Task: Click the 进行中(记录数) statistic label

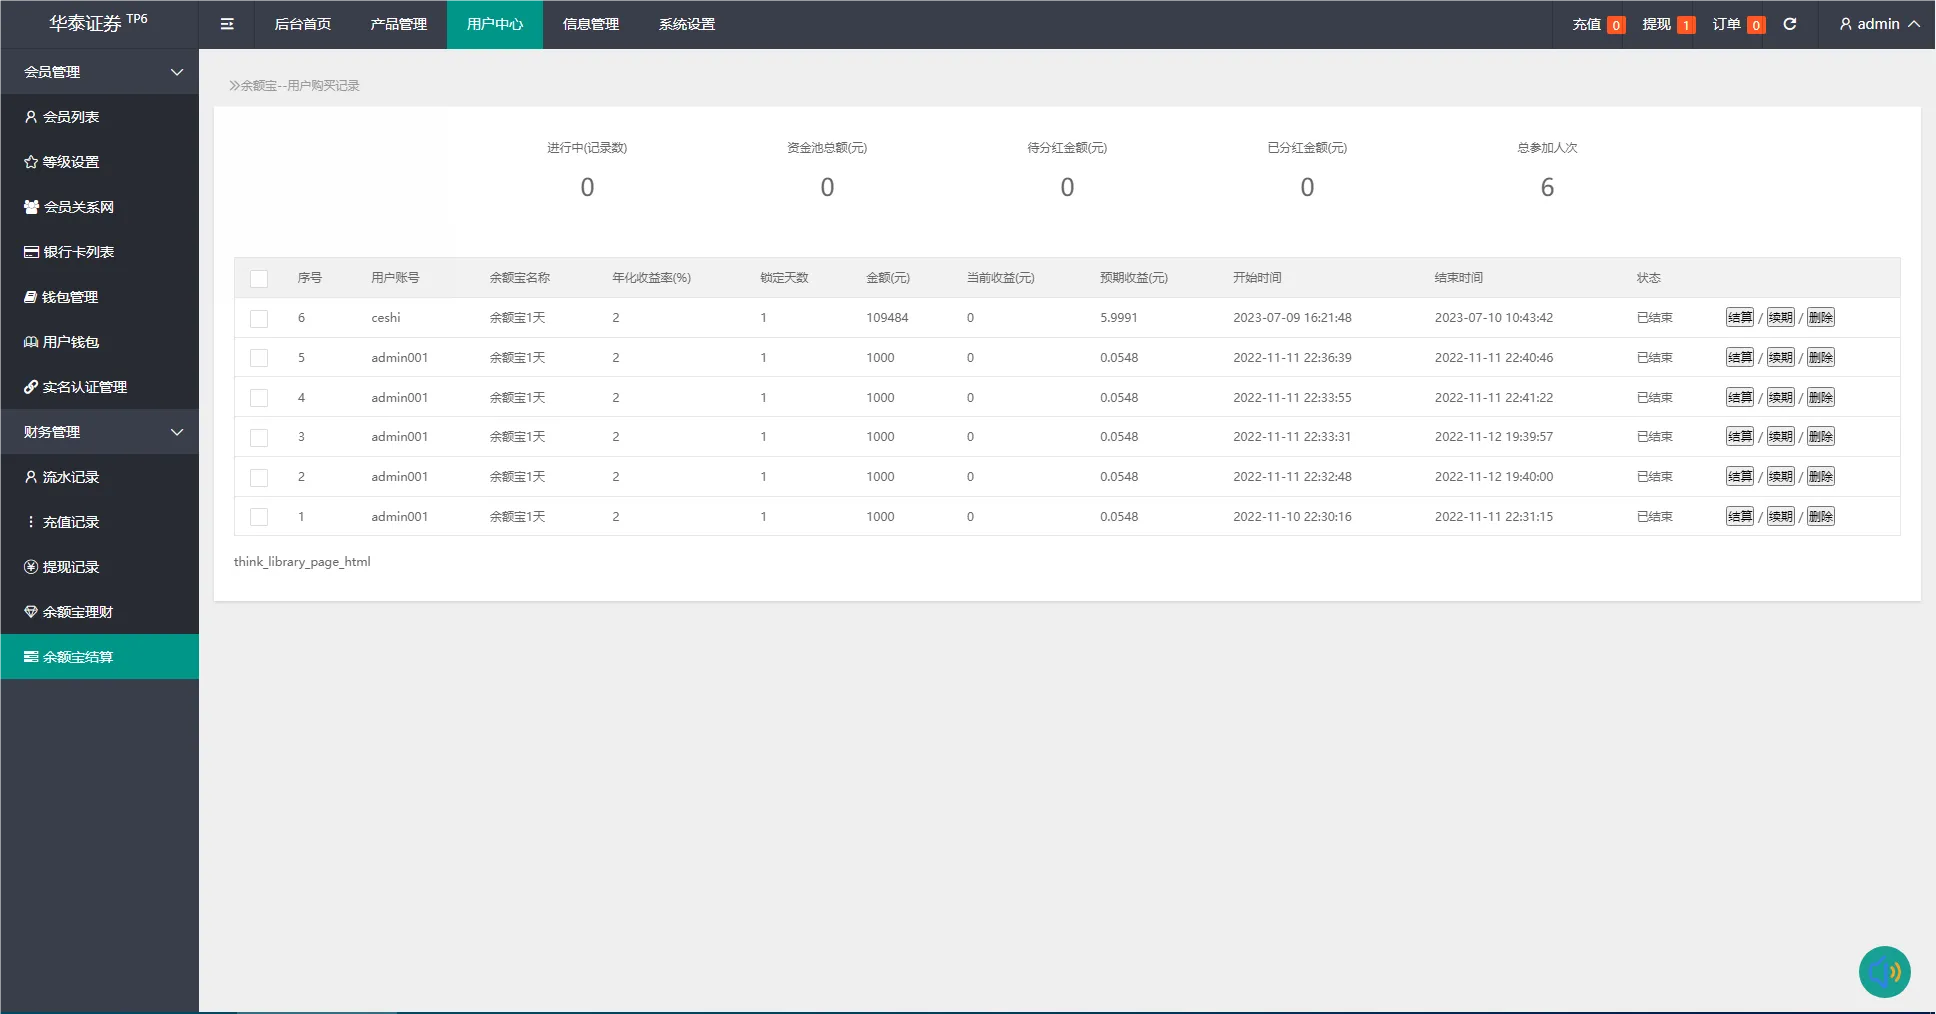Action: pos(587,148)
